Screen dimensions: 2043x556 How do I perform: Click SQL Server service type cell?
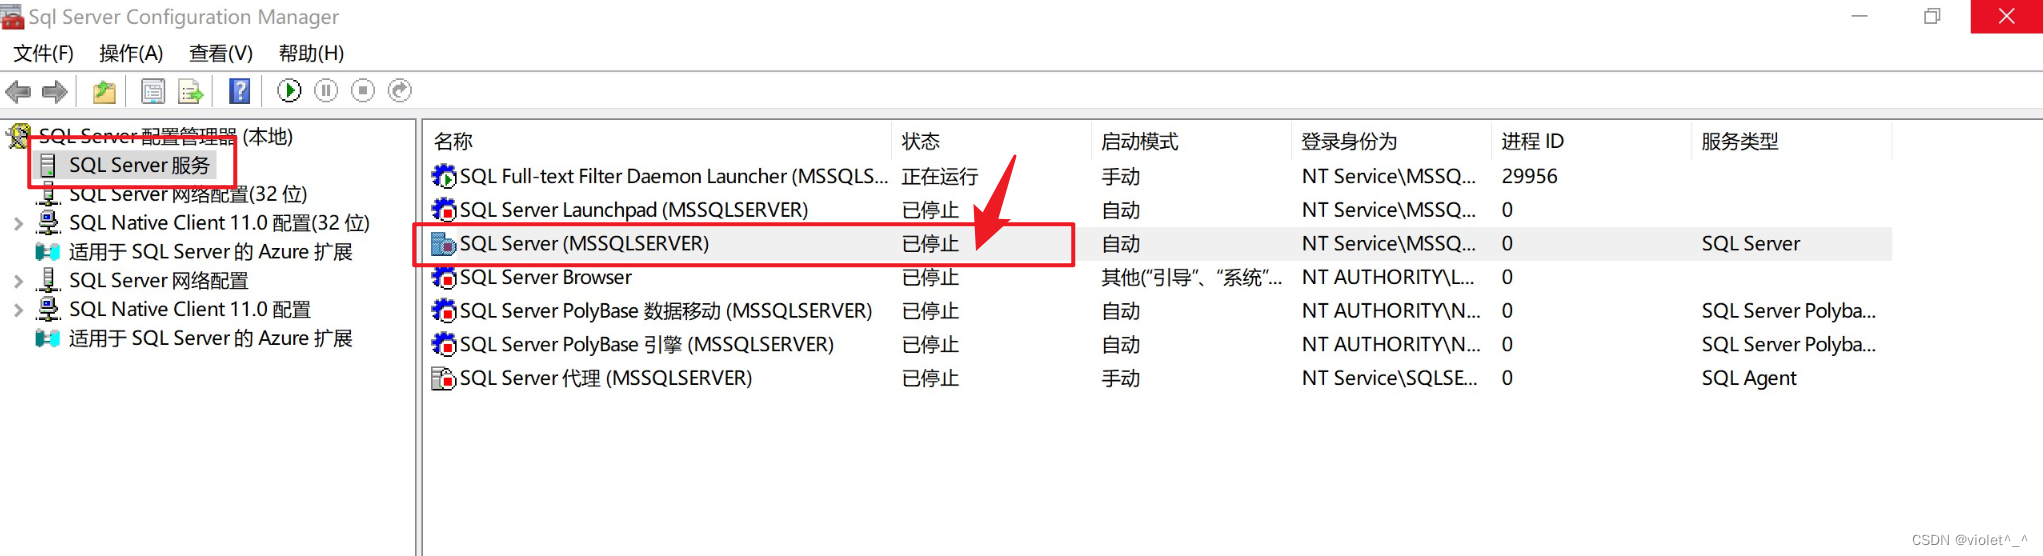(1751, 244)
